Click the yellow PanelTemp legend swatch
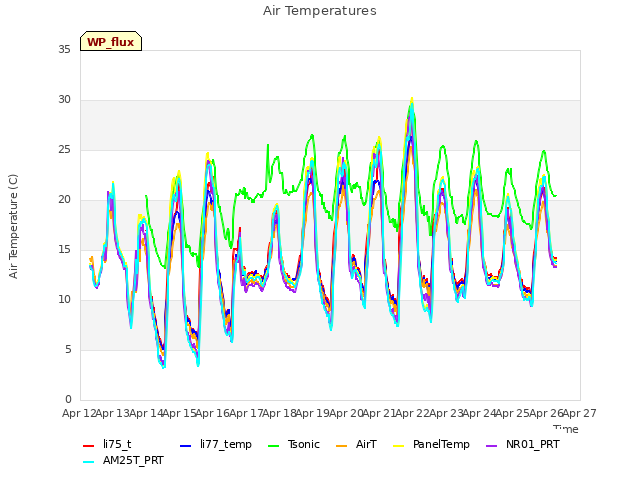This screenshot has width=640, height=480. [x=398, y=446]
